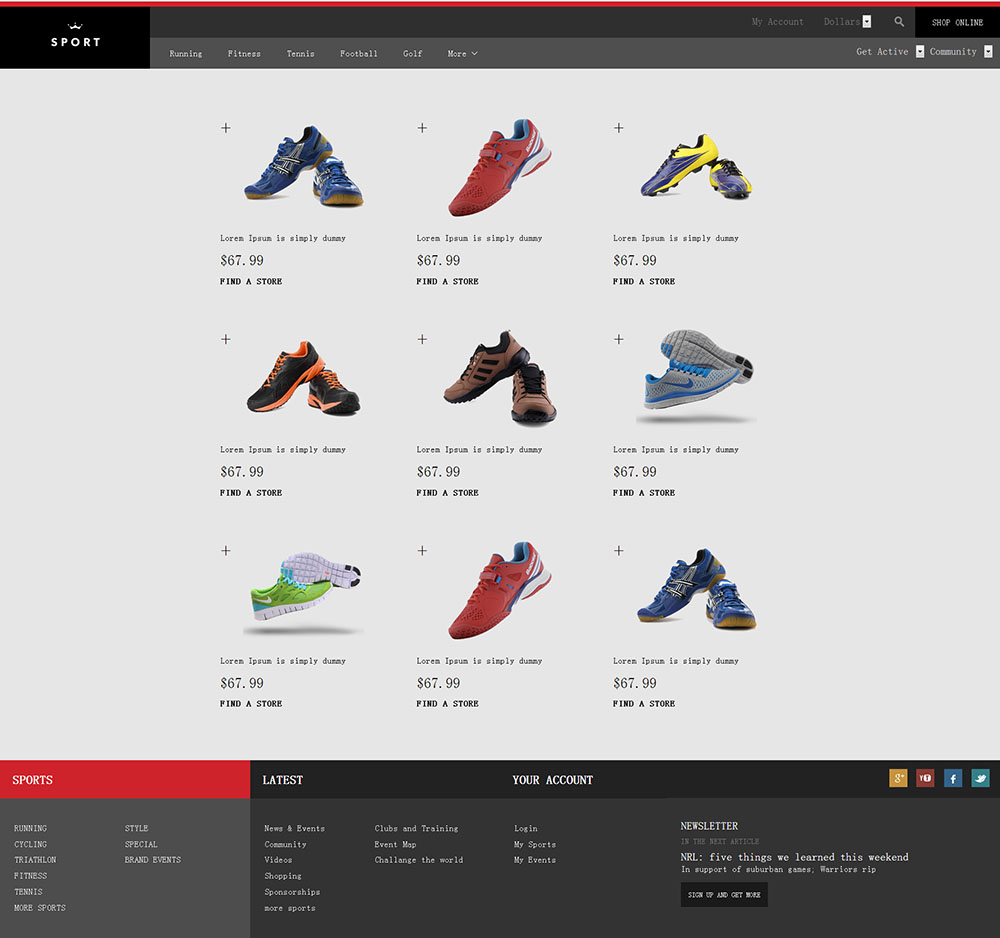Image resolution: width=1000 pixels, height=938 pixels.
Task: Open the My Account link
Action: [777, 22]
